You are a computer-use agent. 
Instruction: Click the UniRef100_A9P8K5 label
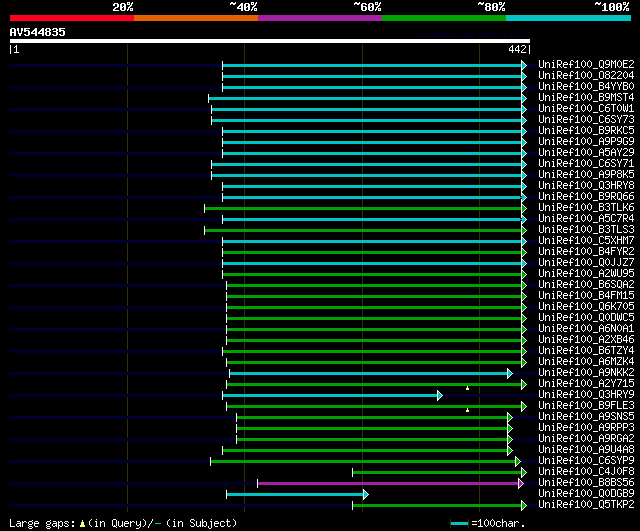click(x=586, y=175)
